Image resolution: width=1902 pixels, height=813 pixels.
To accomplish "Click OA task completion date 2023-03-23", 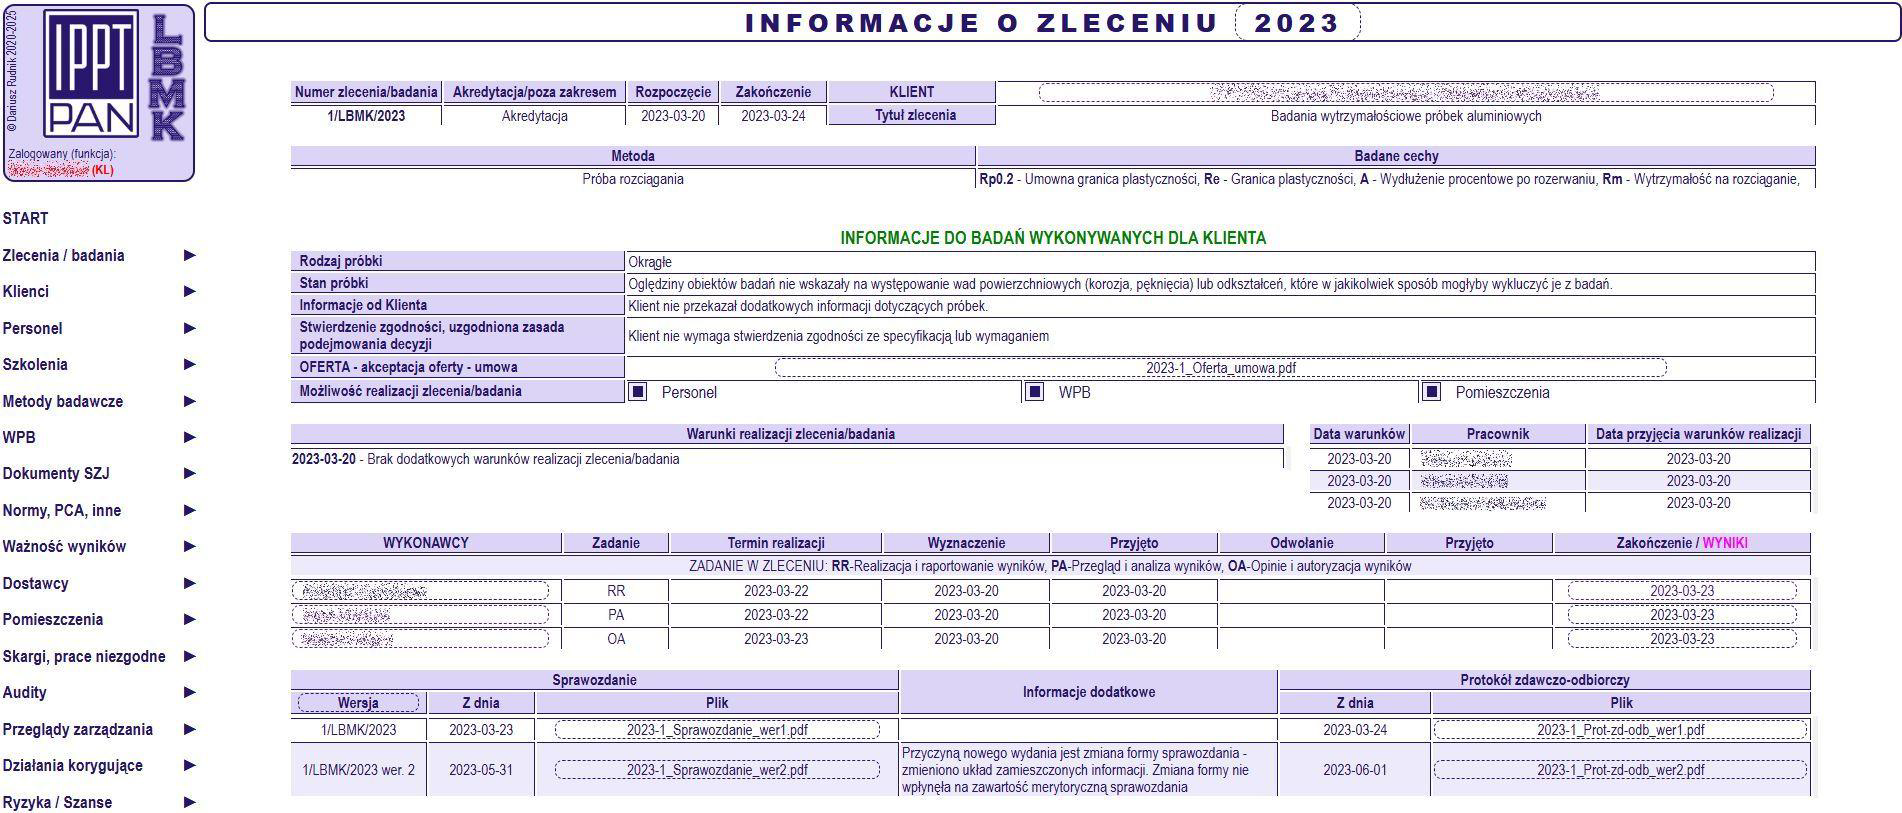I will click(x=1682, y=639).
